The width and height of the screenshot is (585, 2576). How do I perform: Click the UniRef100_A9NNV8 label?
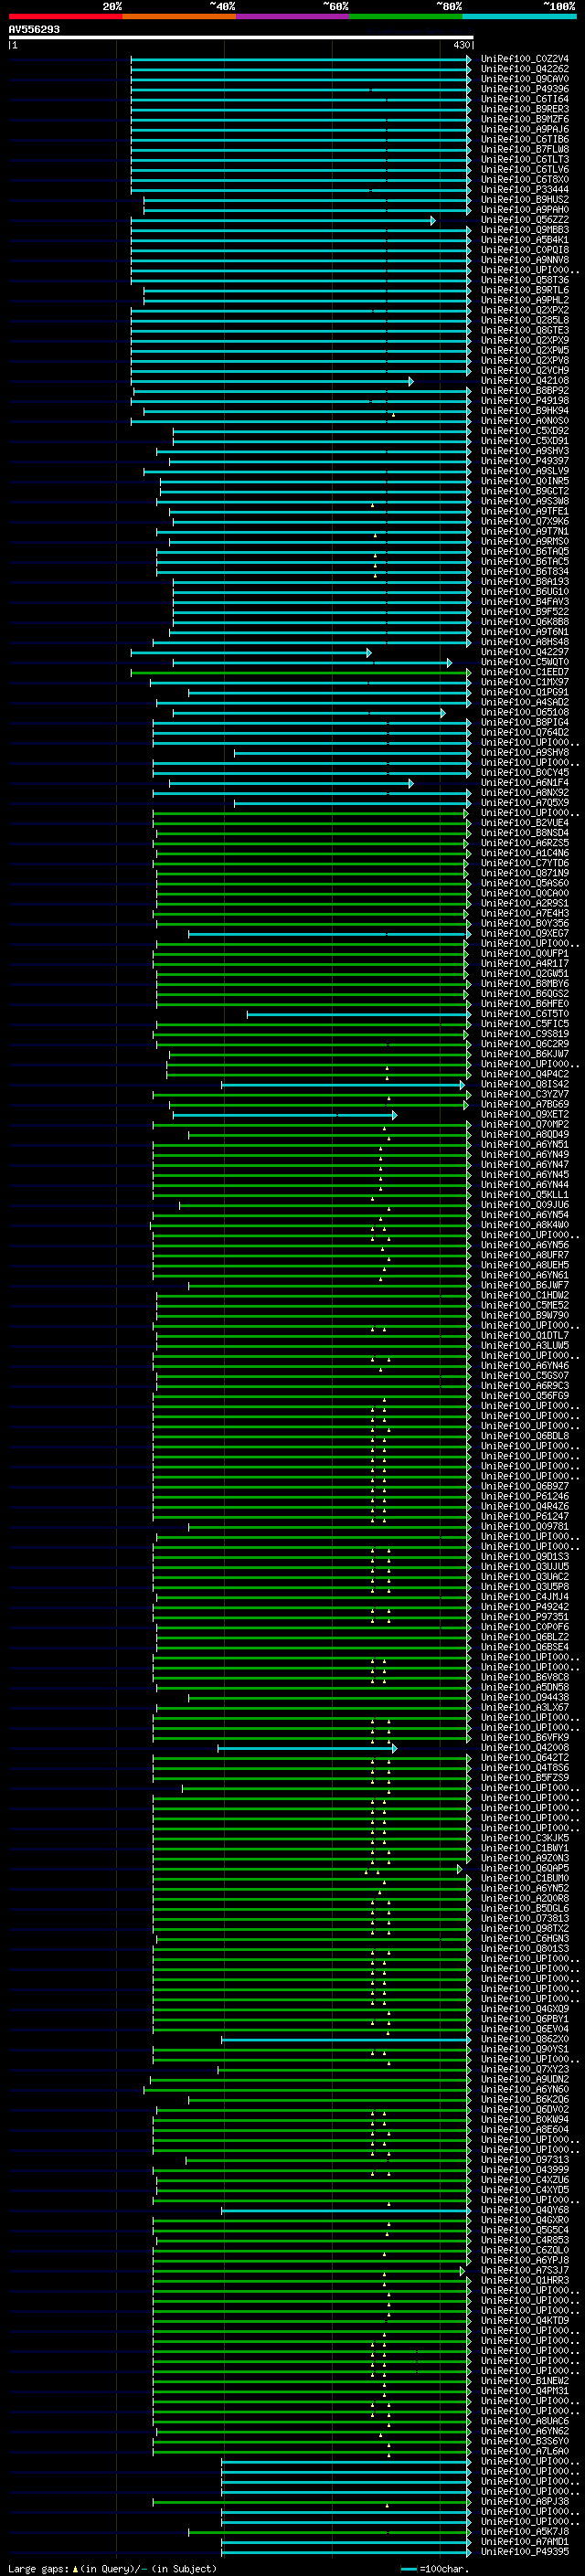coord(524,260)
